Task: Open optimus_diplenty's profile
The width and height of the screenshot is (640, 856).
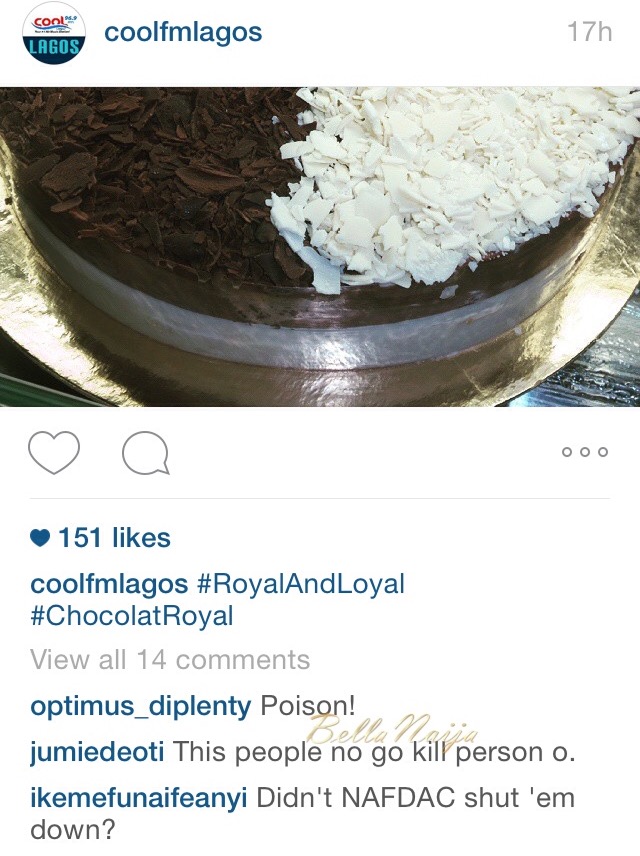Action: (141, 706)
